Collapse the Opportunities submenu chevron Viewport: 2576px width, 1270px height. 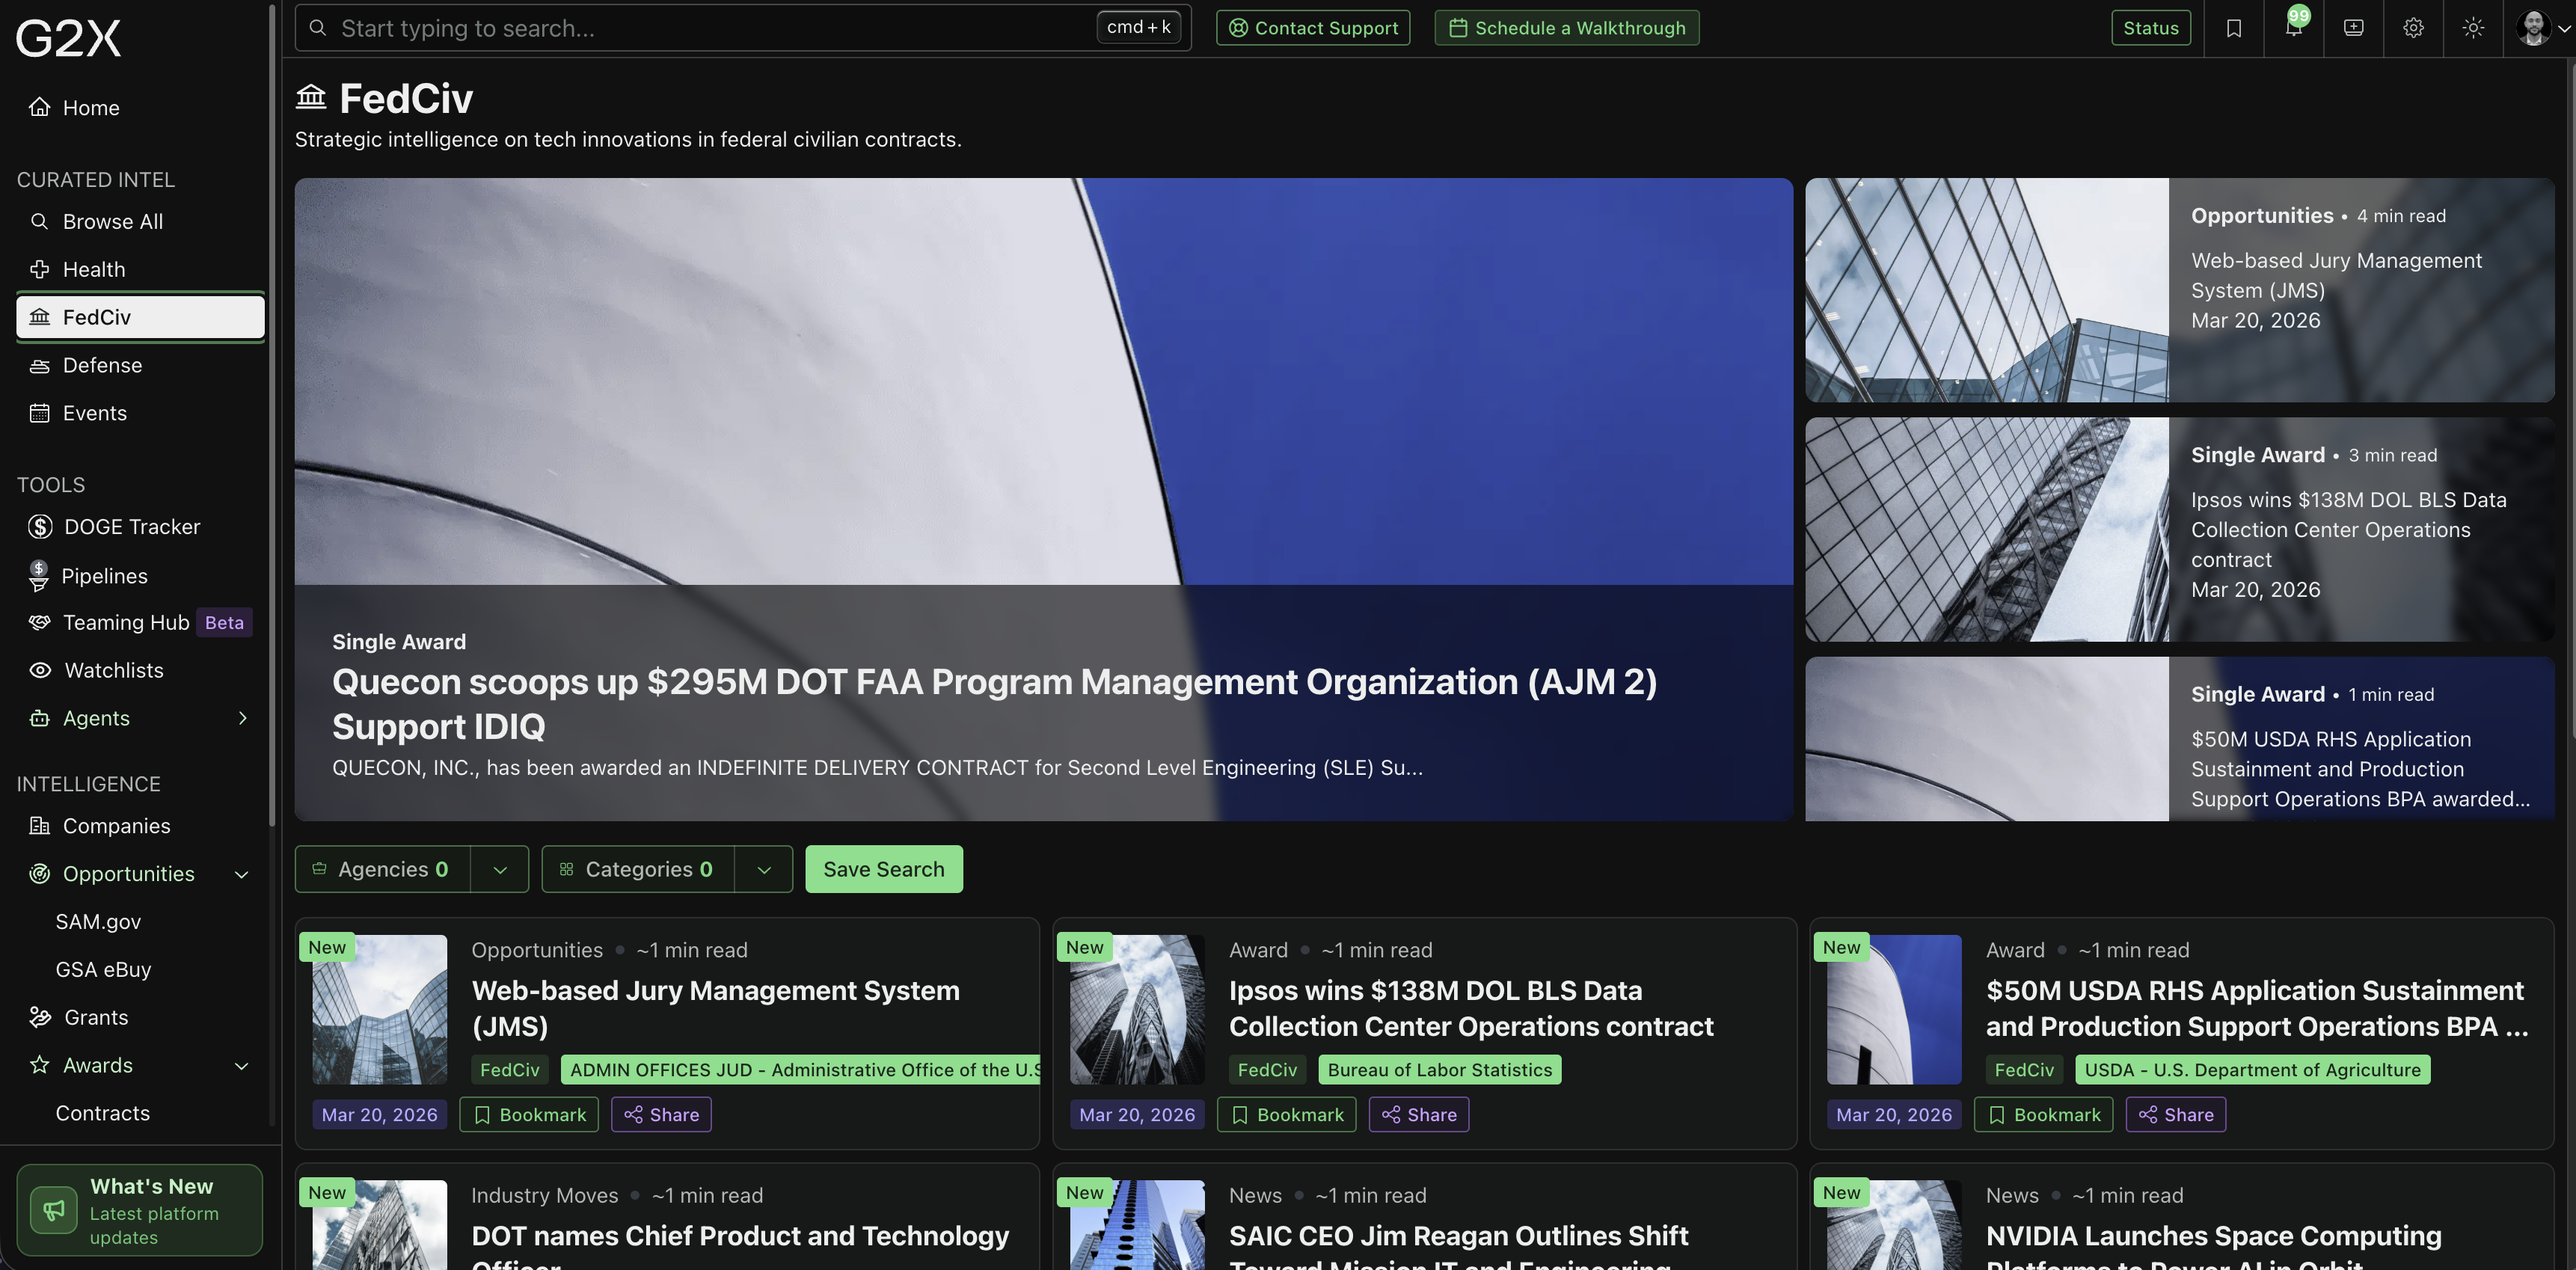(241, 875)
